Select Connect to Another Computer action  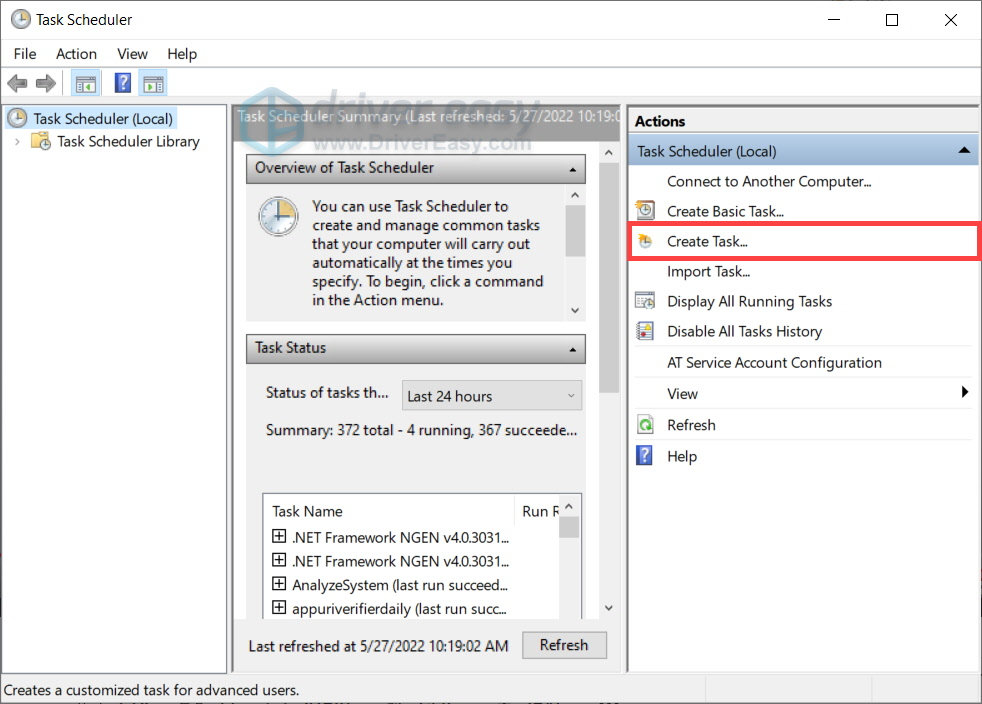click(x=769, y=181)
